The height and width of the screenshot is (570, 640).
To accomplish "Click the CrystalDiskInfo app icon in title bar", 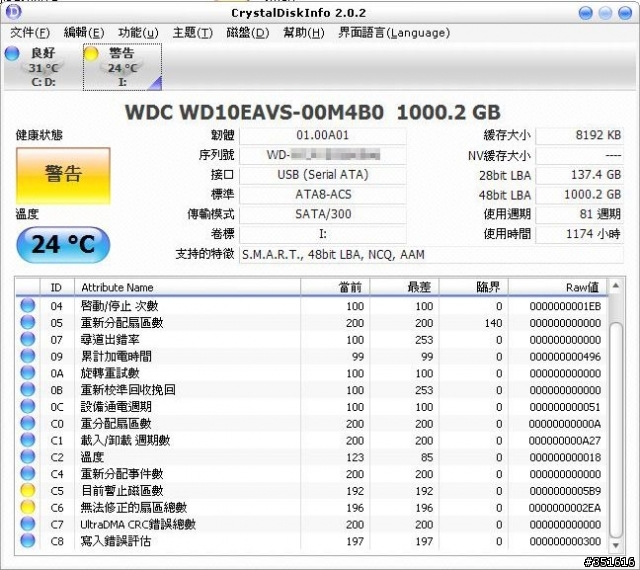I will 13,12.
